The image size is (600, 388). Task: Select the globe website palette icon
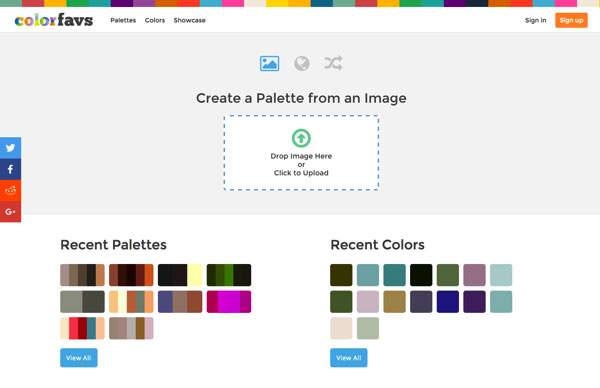coord(302,64)
